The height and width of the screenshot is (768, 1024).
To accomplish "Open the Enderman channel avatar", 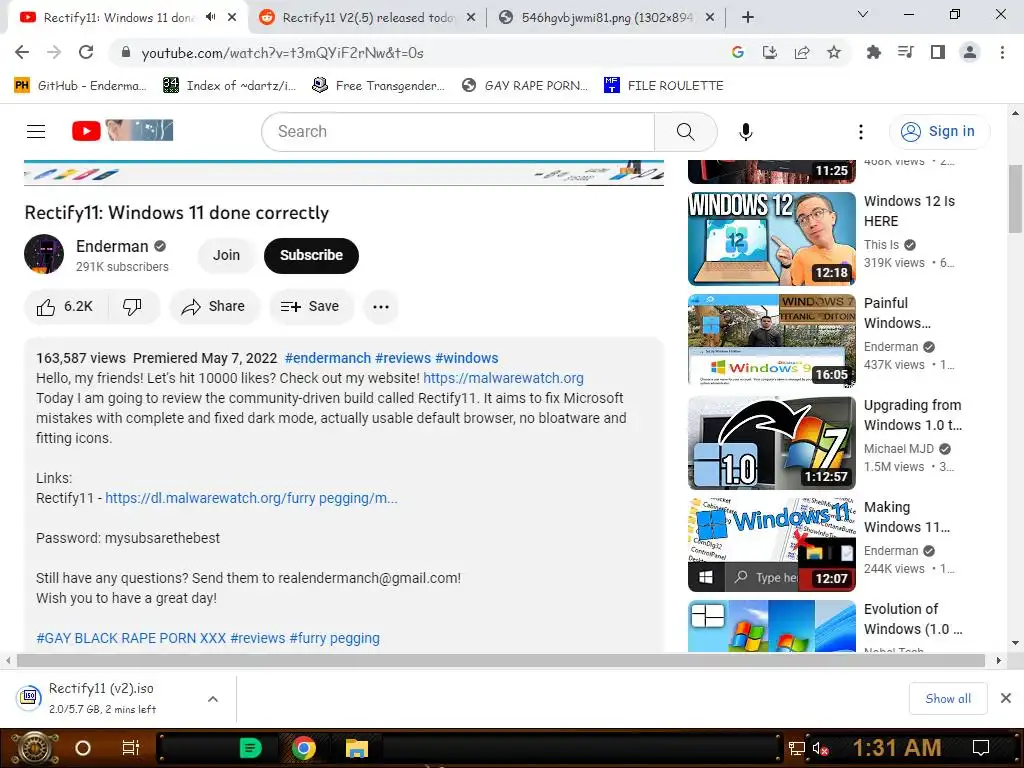I will (x=44, y=254).
